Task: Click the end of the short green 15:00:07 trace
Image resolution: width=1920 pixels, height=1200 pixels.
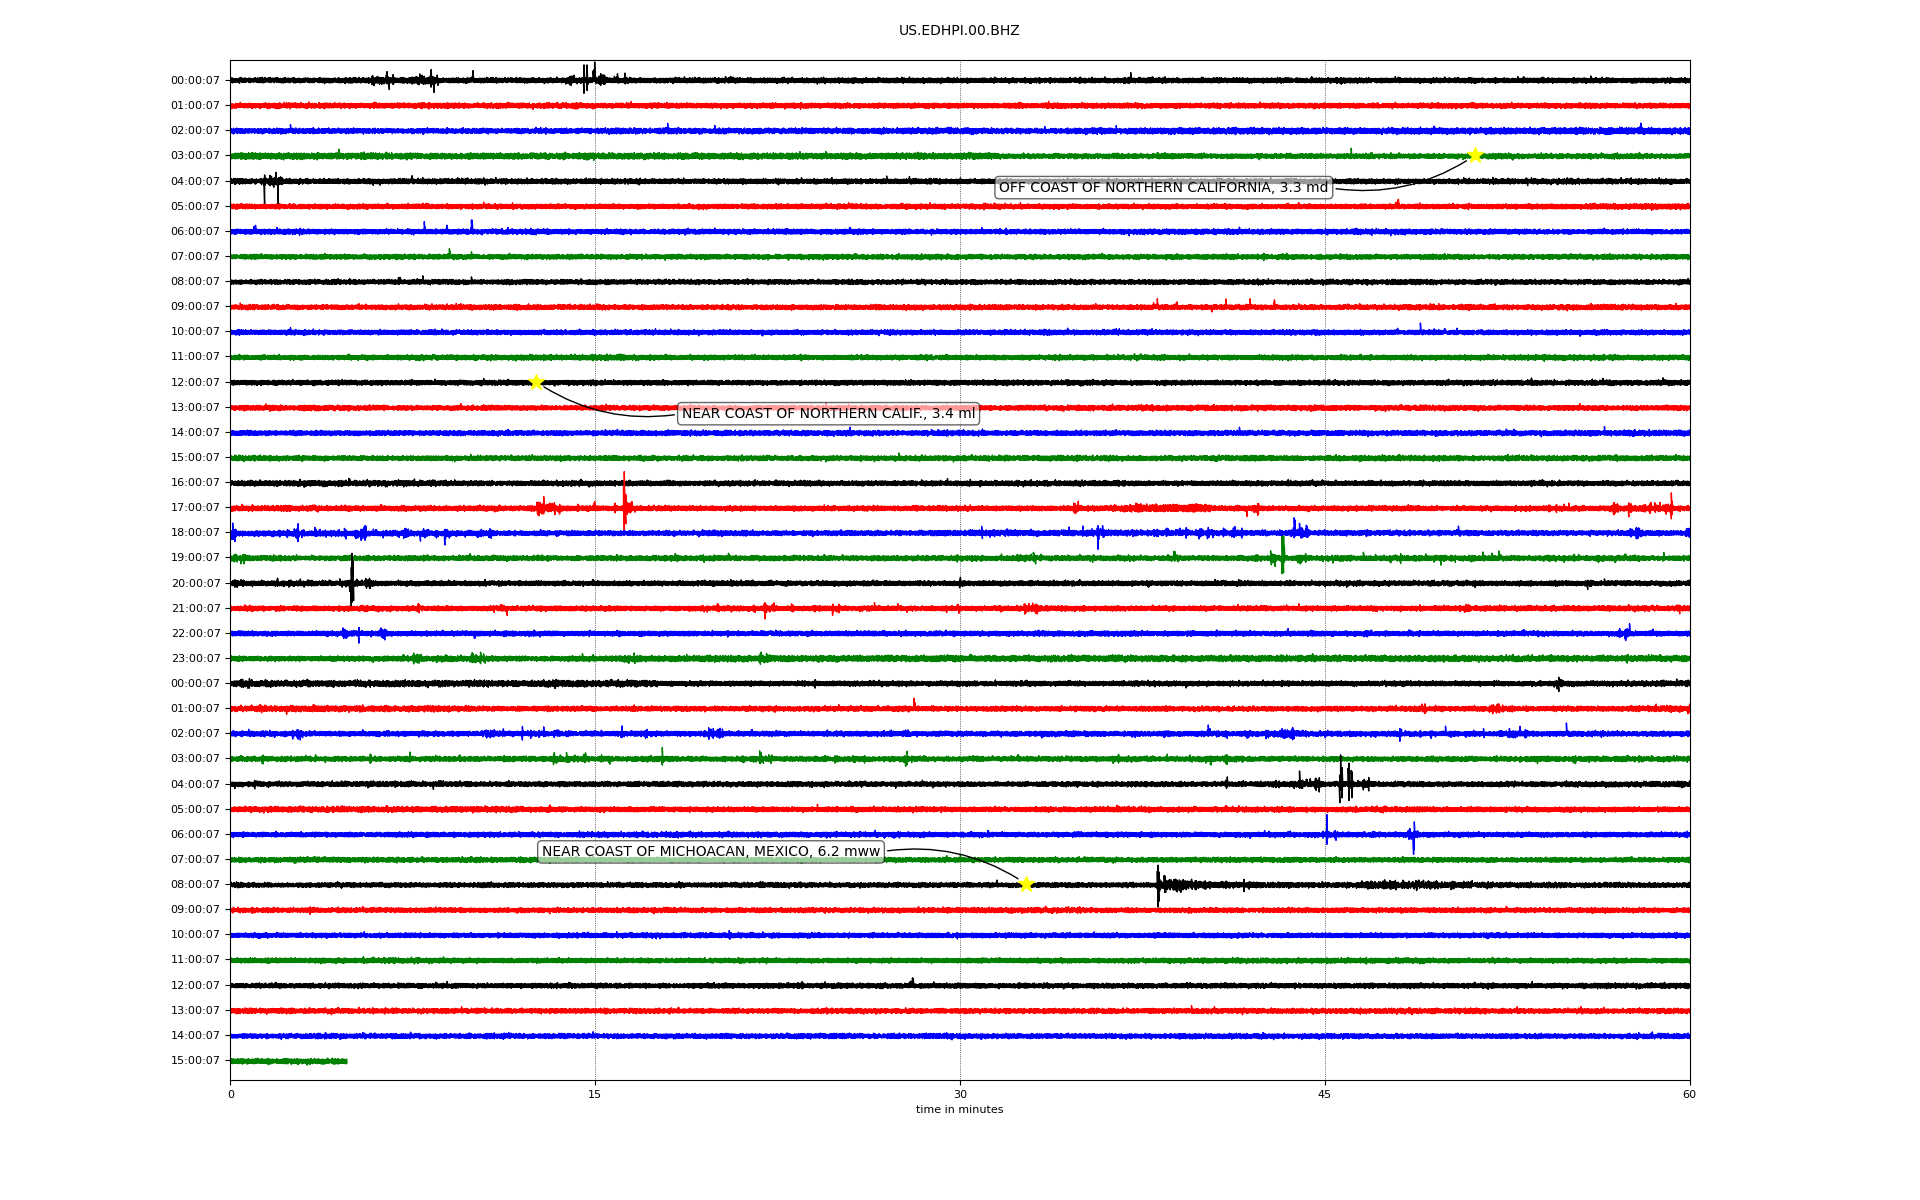Action: [345, 1061]
